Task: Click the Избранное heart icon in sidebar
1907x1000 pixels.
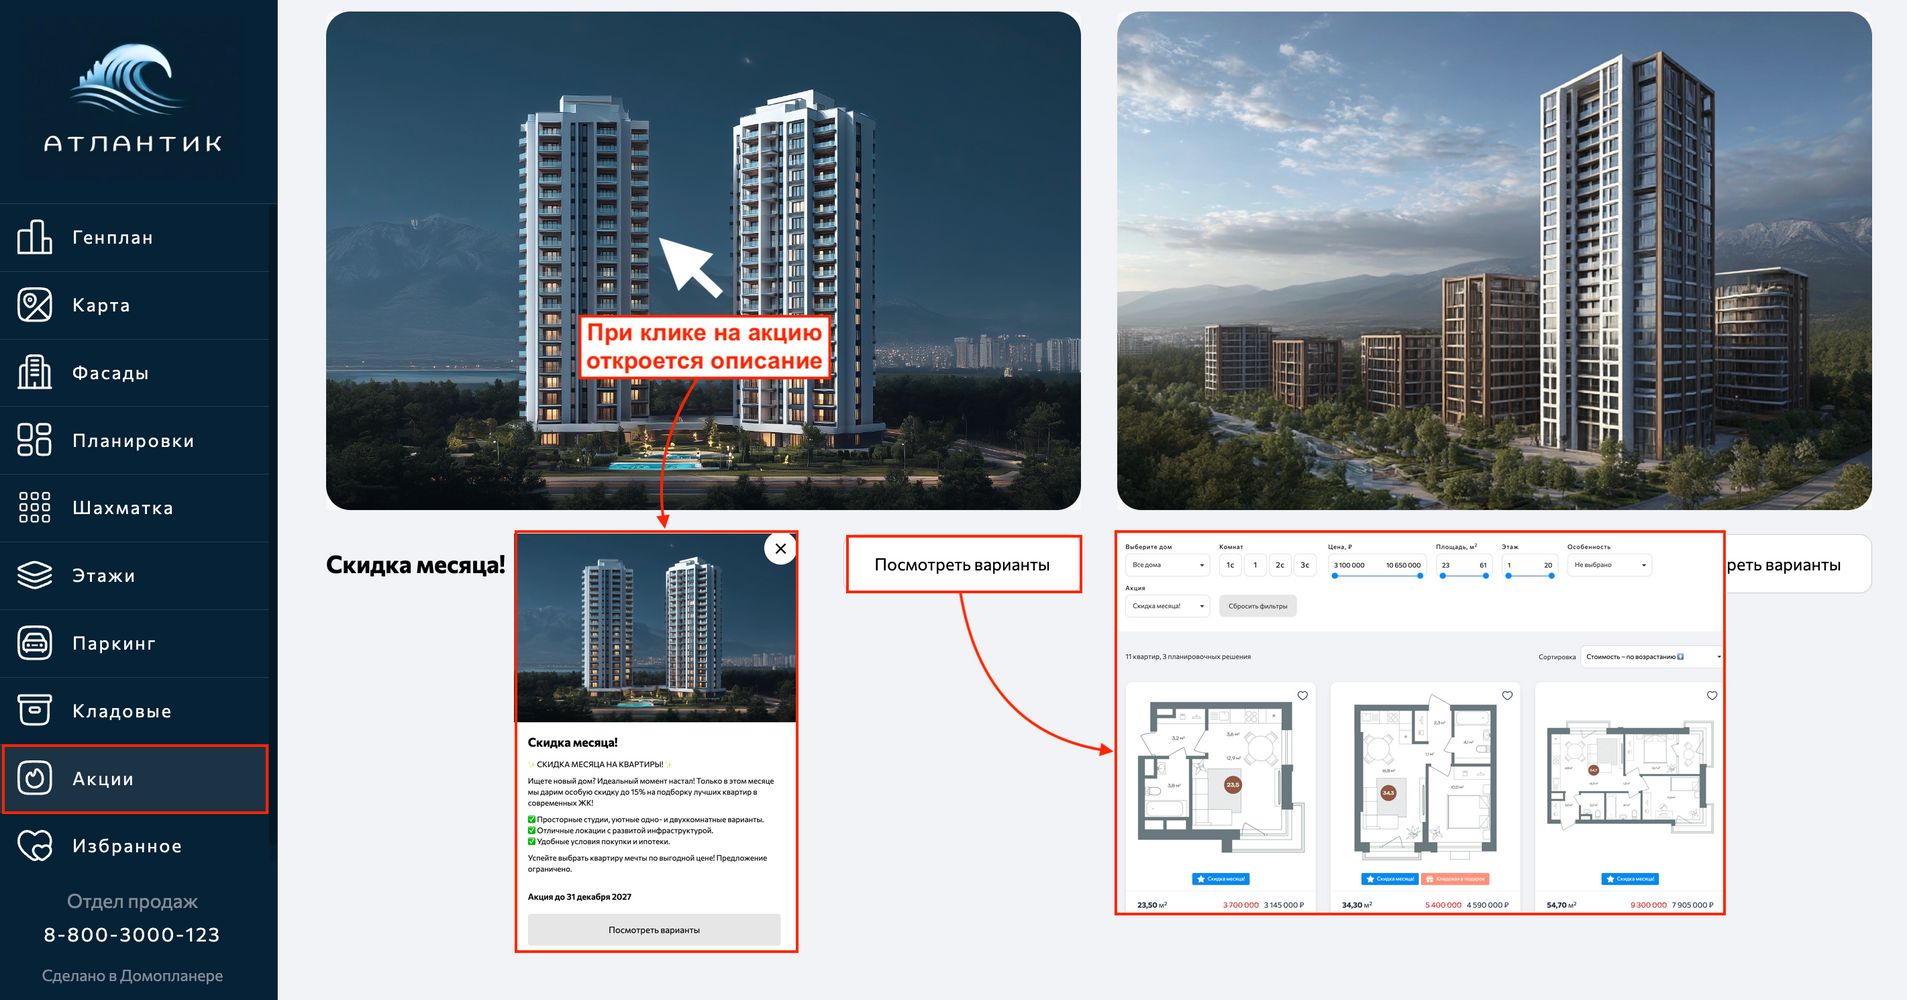Action: (35, 846)
